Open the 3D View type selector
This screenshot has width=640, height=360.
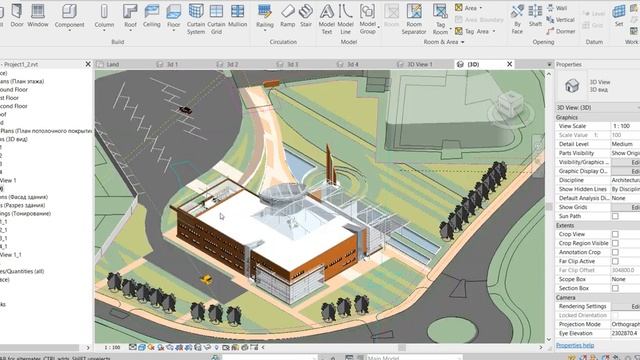point(598,86)
